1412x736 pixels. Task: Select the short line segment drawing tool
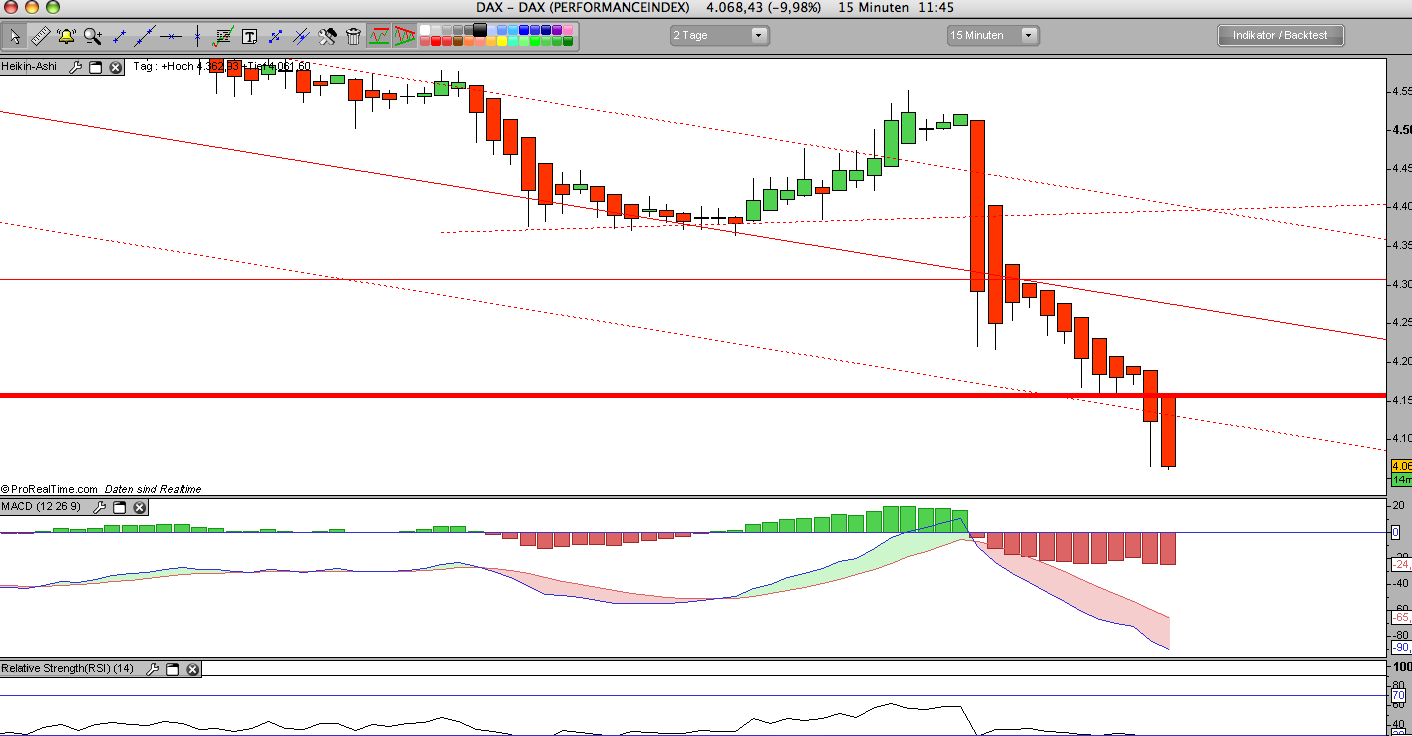[x=119, y=37]
